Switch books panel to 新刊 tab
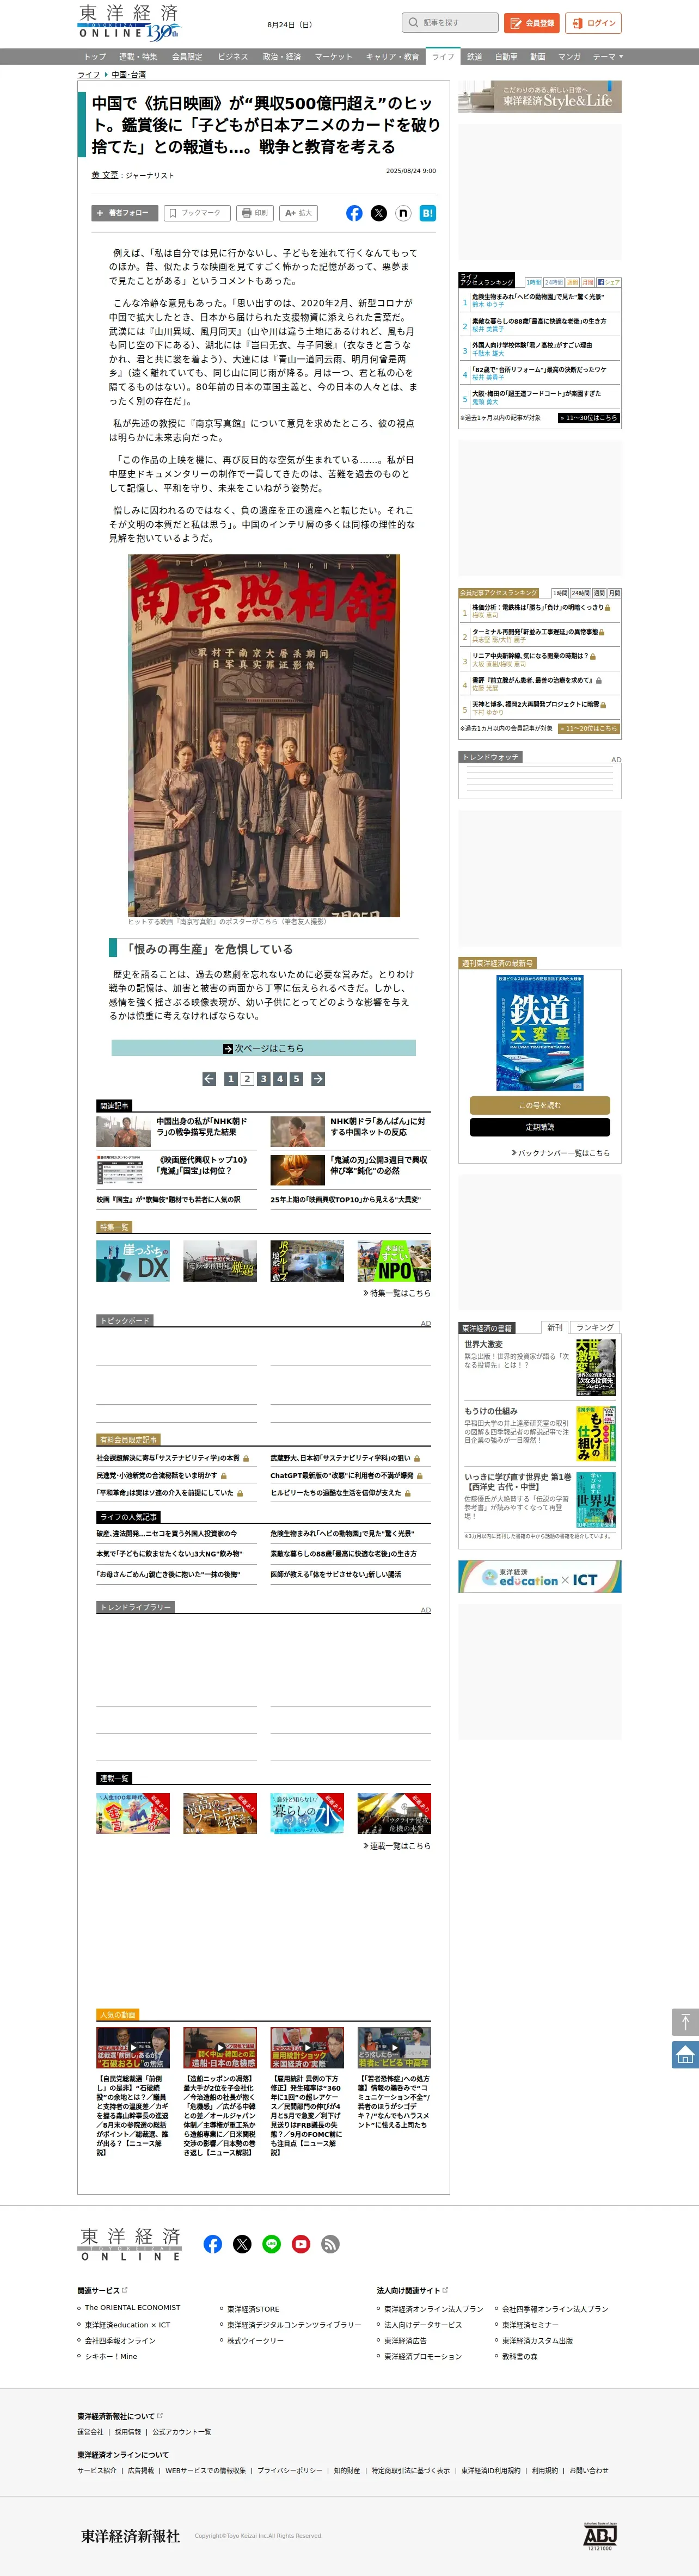Image resolution: width=699 pixels, height=2576 pixels. click(x=555, y=1328)
